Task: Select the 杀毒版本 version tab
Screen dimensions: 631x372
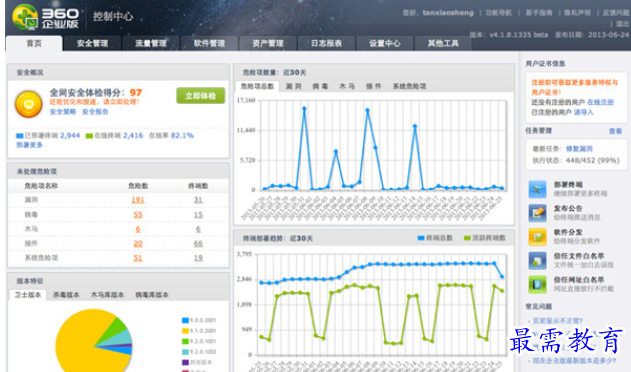Action: 66,295
